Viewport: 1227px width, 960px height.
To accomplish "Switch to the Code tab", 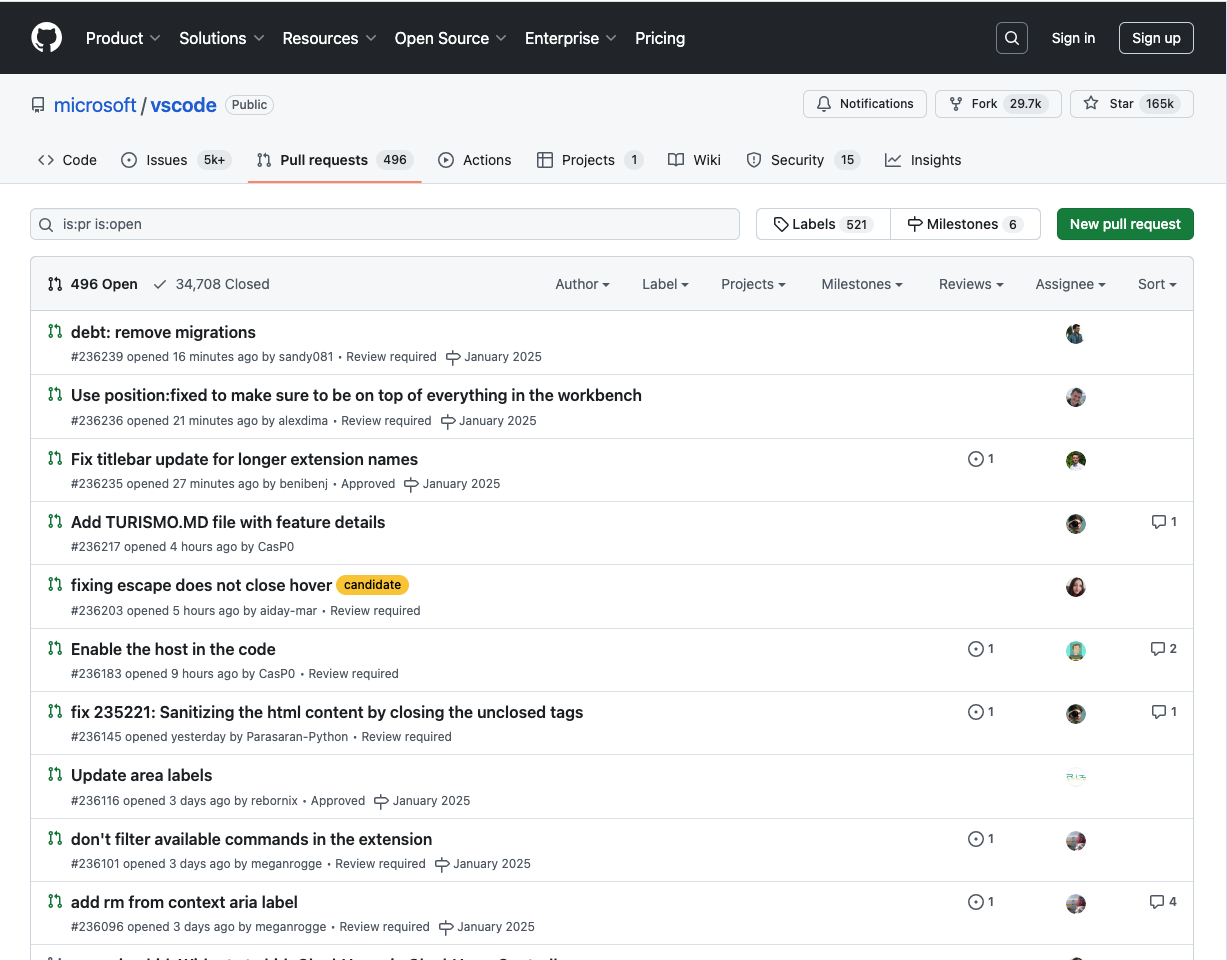I will click(67, 160).
